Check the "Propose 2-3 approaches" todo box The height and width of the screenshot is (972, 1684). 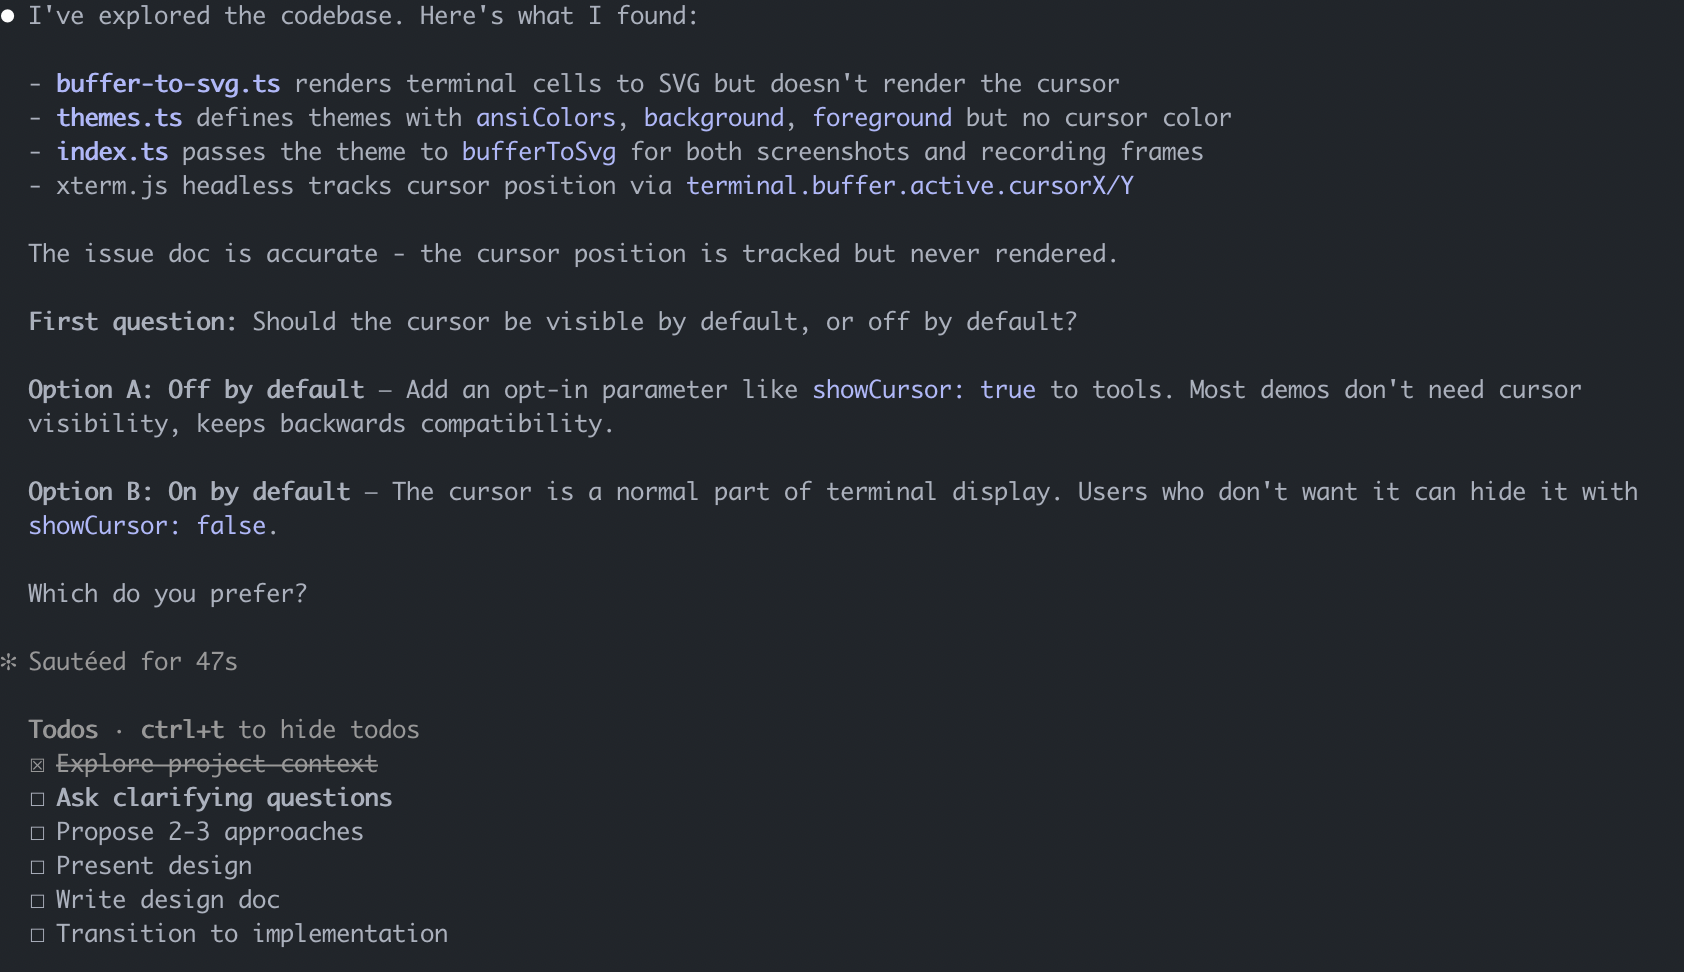coord(37,833)
